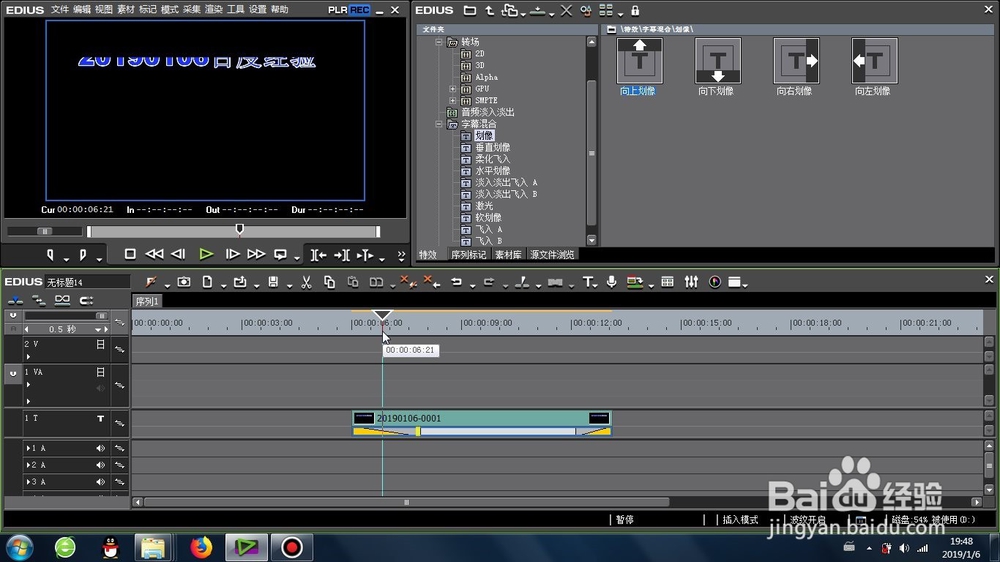
Task: Expand more player buttons chevron
Action: point(401,255)
